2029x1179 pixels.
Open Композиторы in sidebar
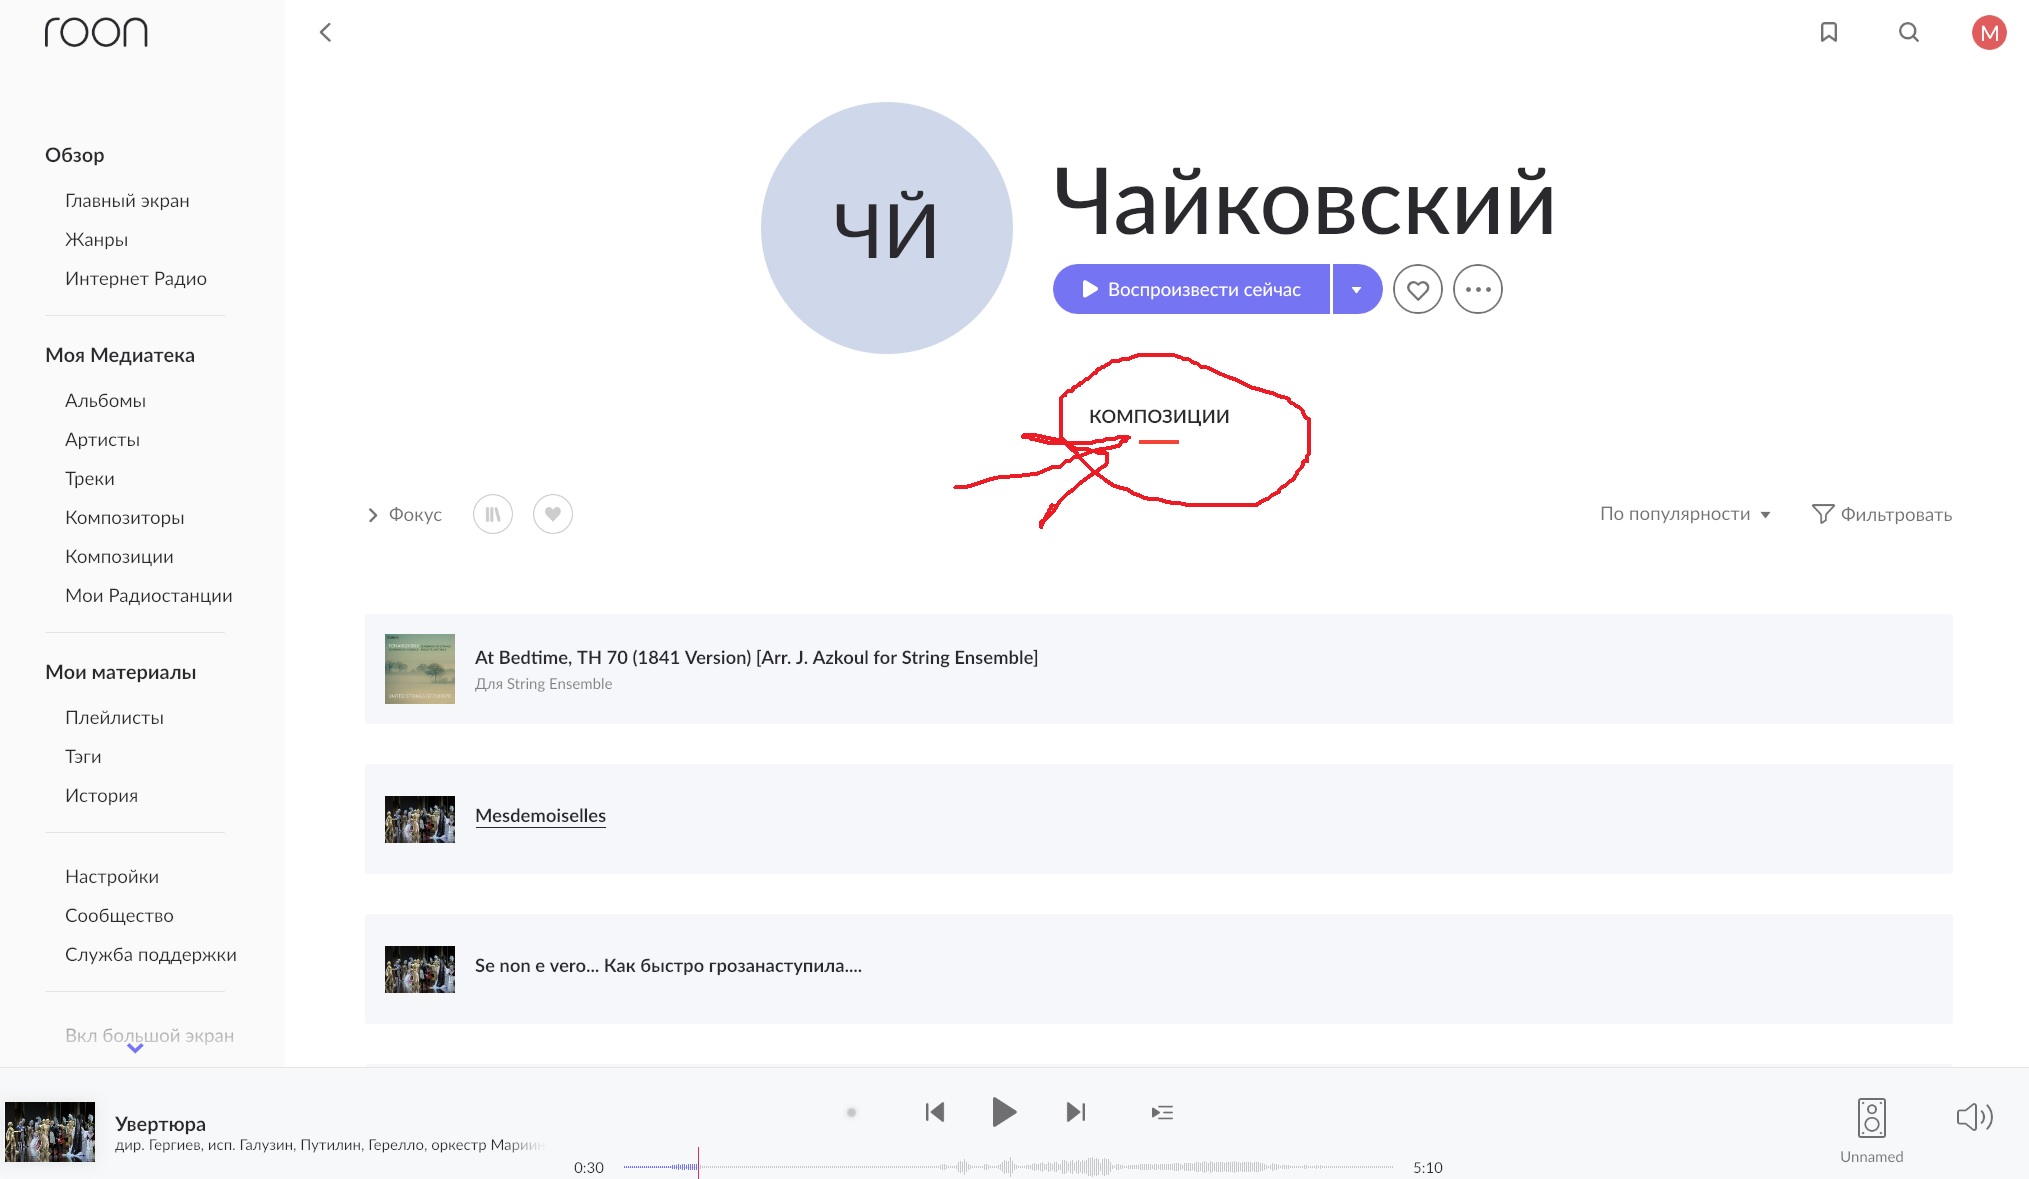click(125, 517)
